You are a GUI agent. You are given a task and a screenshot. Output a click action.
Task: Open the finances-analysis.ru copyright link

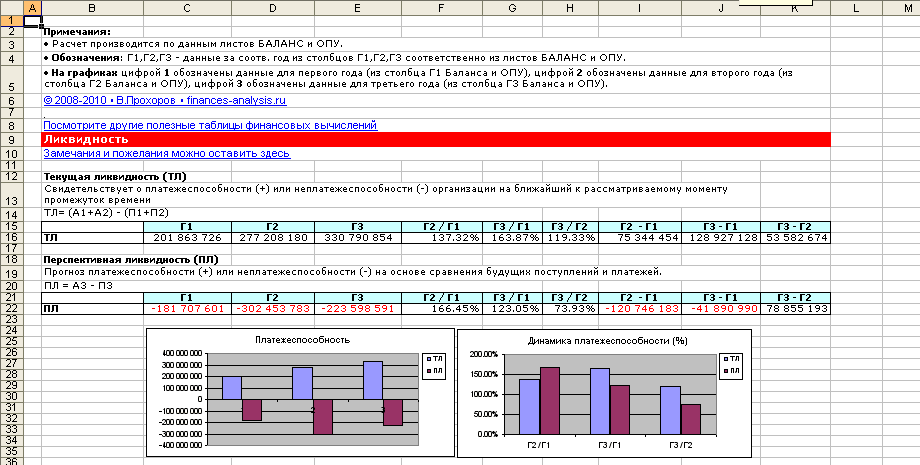coord(165,100)
